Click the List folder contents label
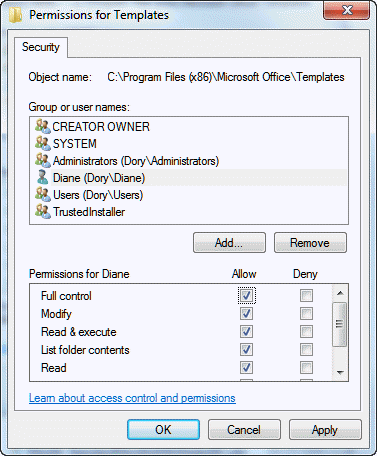 click(x=85, y=350)
